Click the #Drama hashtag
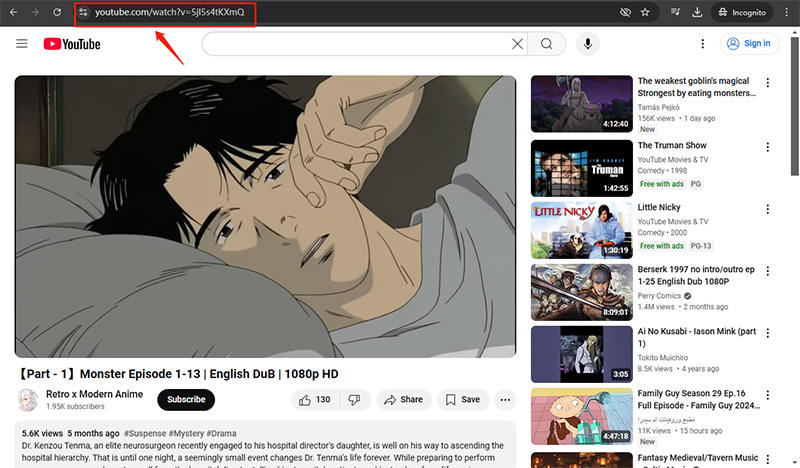 [x=221, y=433]
